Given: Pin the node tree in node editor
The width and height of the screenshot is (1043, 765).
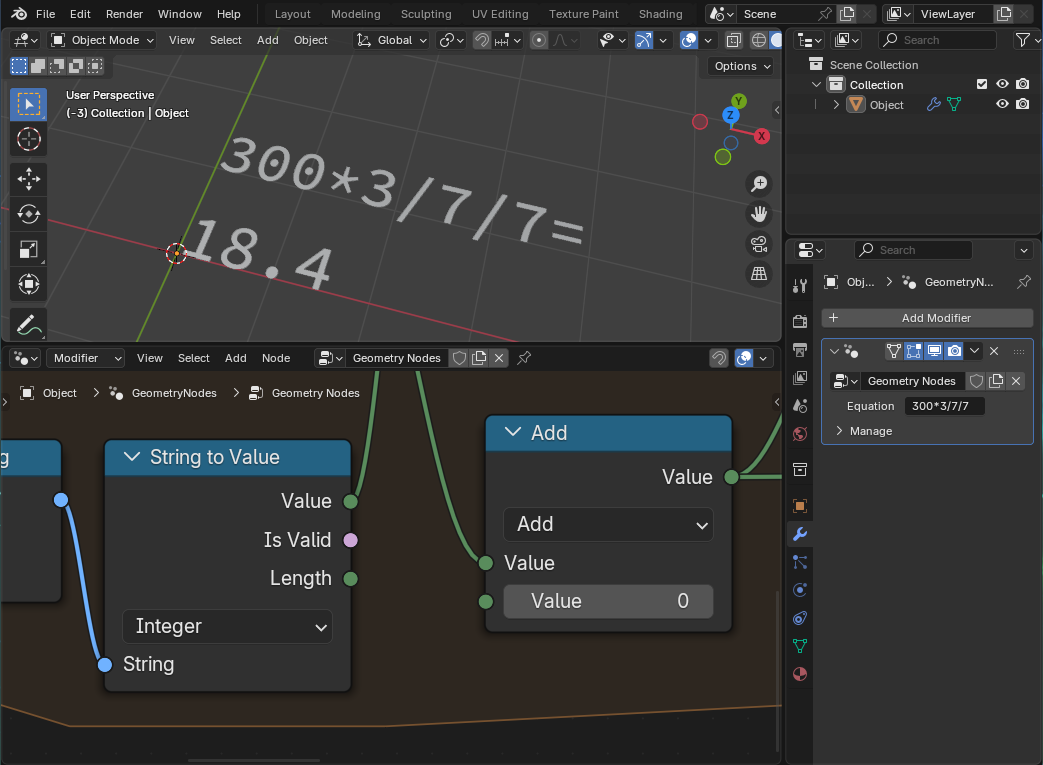Looking at the screenshot, I should coord(524,358).
